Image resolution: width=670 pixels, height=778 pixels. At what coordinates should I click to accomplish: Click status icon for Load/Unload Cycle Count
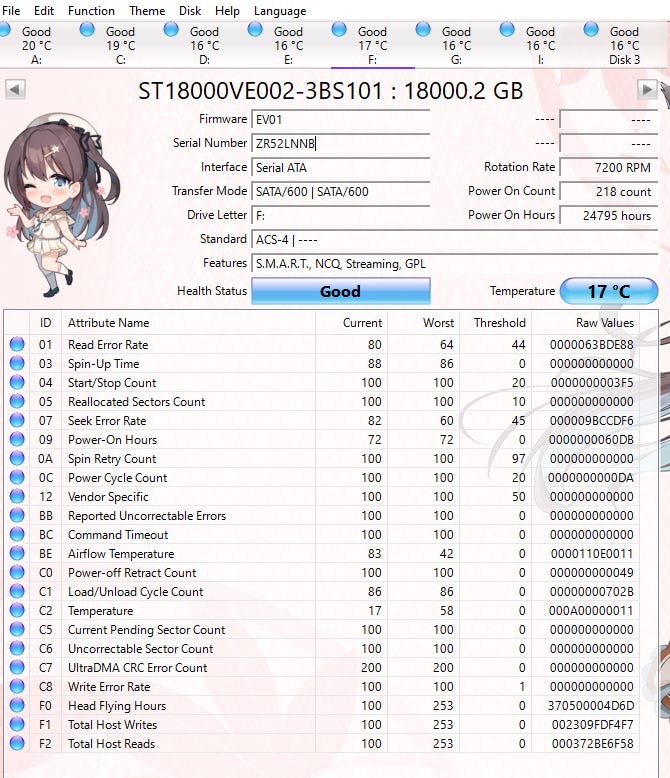pos(17,591)
